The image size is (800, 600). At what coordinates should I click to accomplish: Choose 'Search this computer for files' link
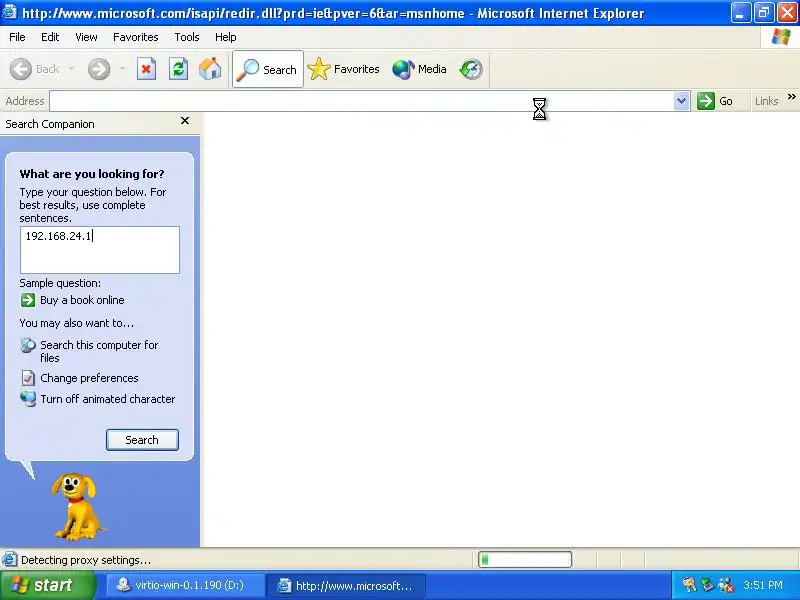[x=99, y=352]
